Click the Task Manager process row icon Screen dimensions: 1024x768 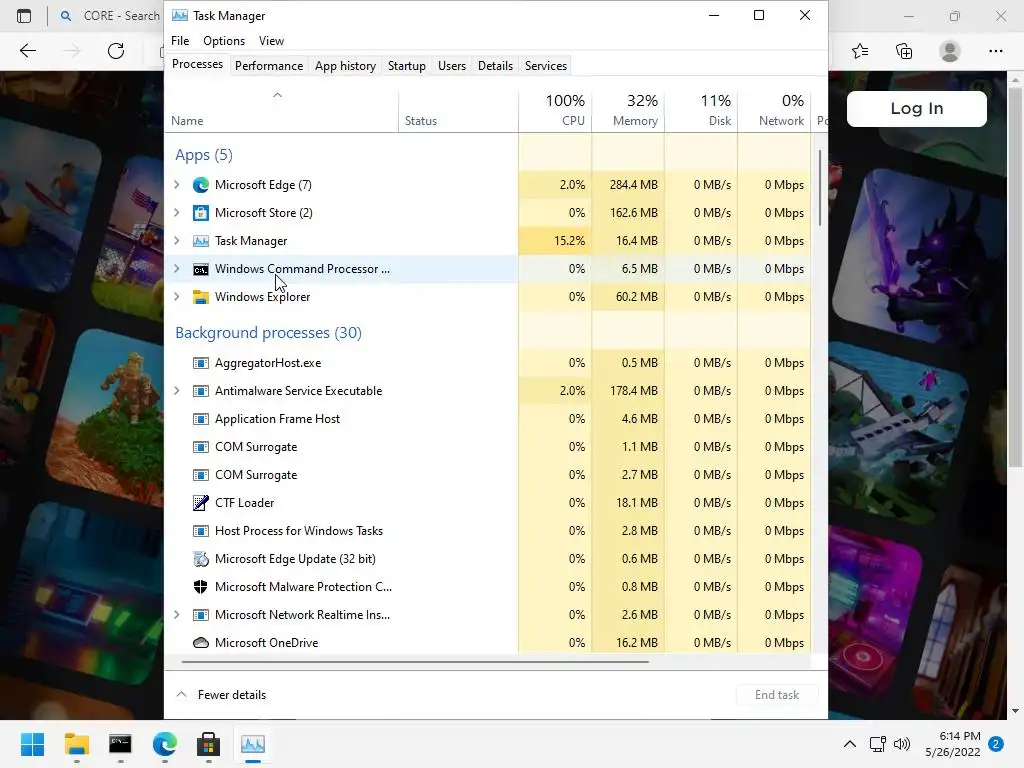point(200,241)
